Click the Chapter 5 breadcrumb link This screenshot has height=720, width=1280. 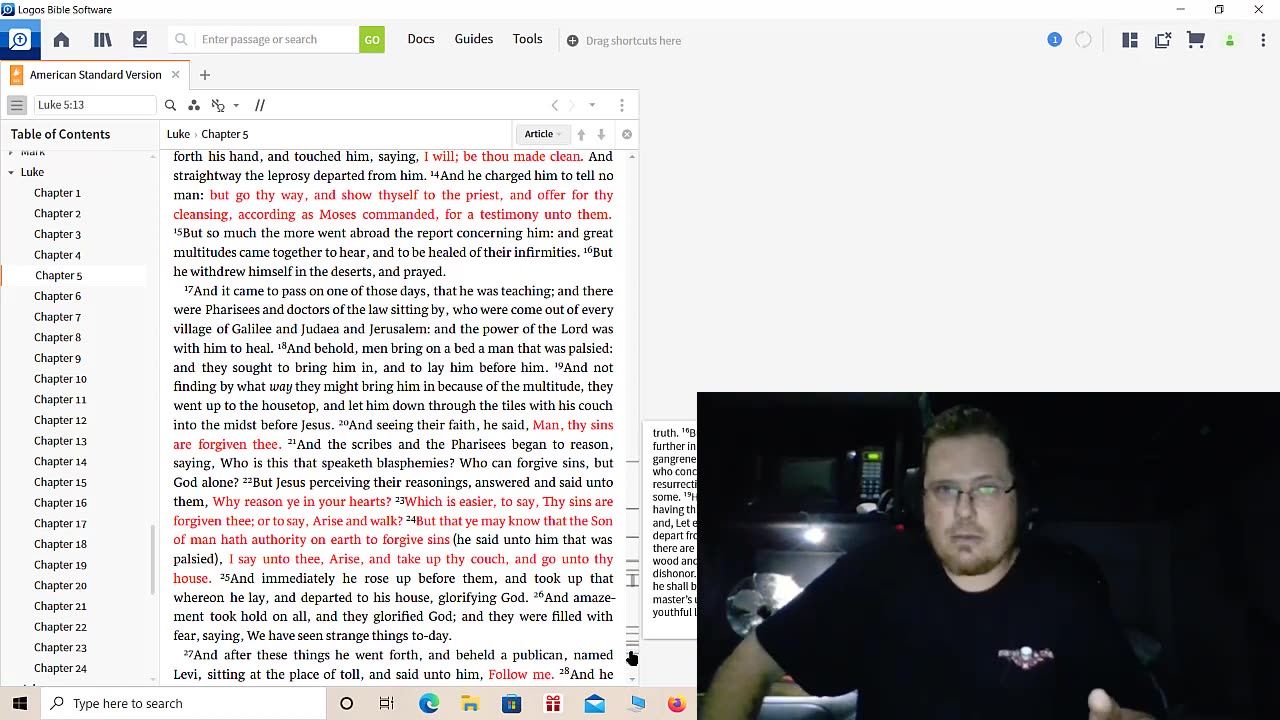[225, 134]
